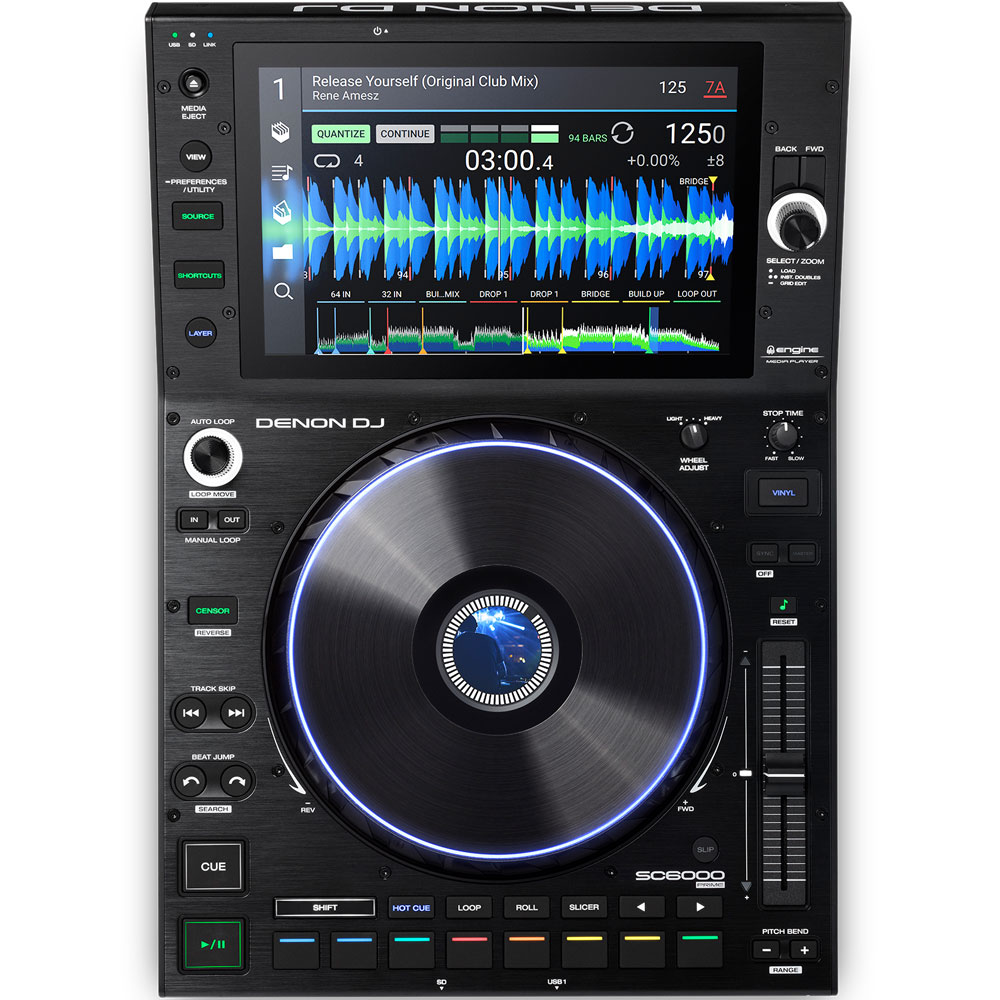This screenshot has width=1000, height=1000.
Task: Tap the deck number 1 on the display
Action: (279, 89)
